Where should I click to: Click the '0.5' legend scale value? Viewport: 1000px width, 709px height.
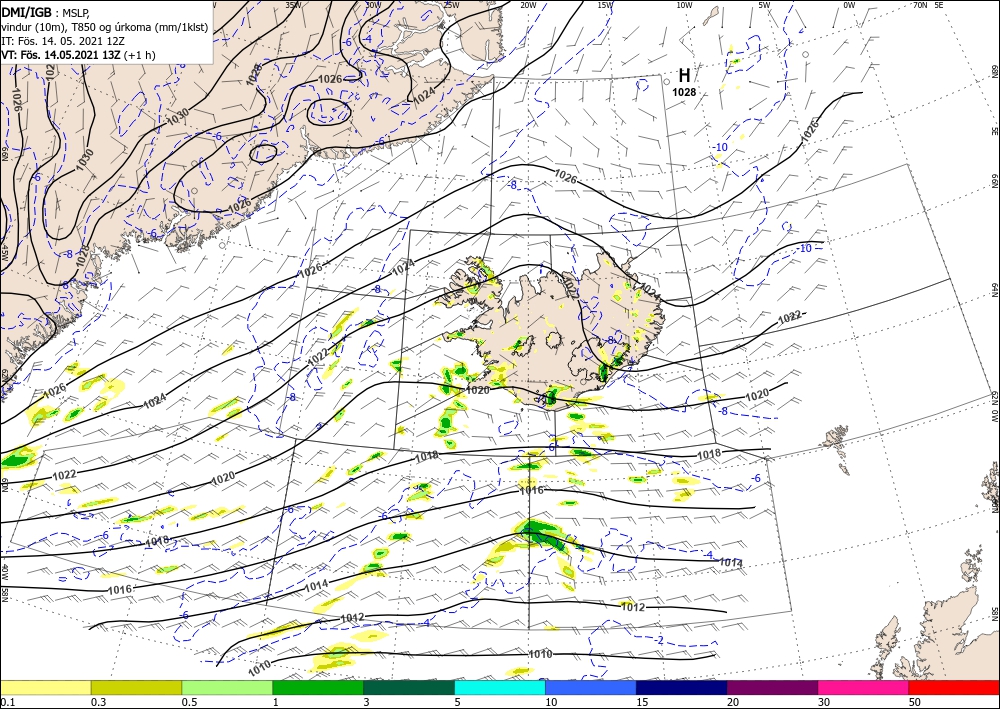[188, 702]
